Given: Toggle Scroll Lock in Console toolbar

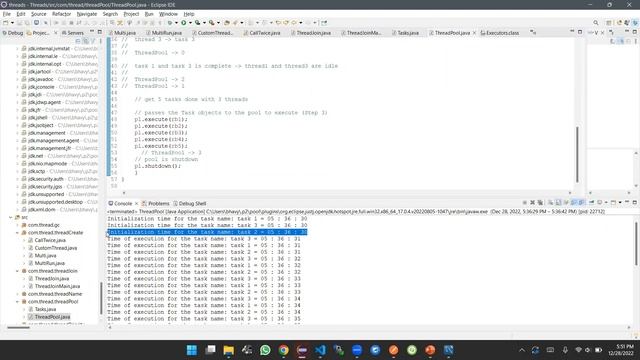Looking at the screenshot, I should click(558, 202).
